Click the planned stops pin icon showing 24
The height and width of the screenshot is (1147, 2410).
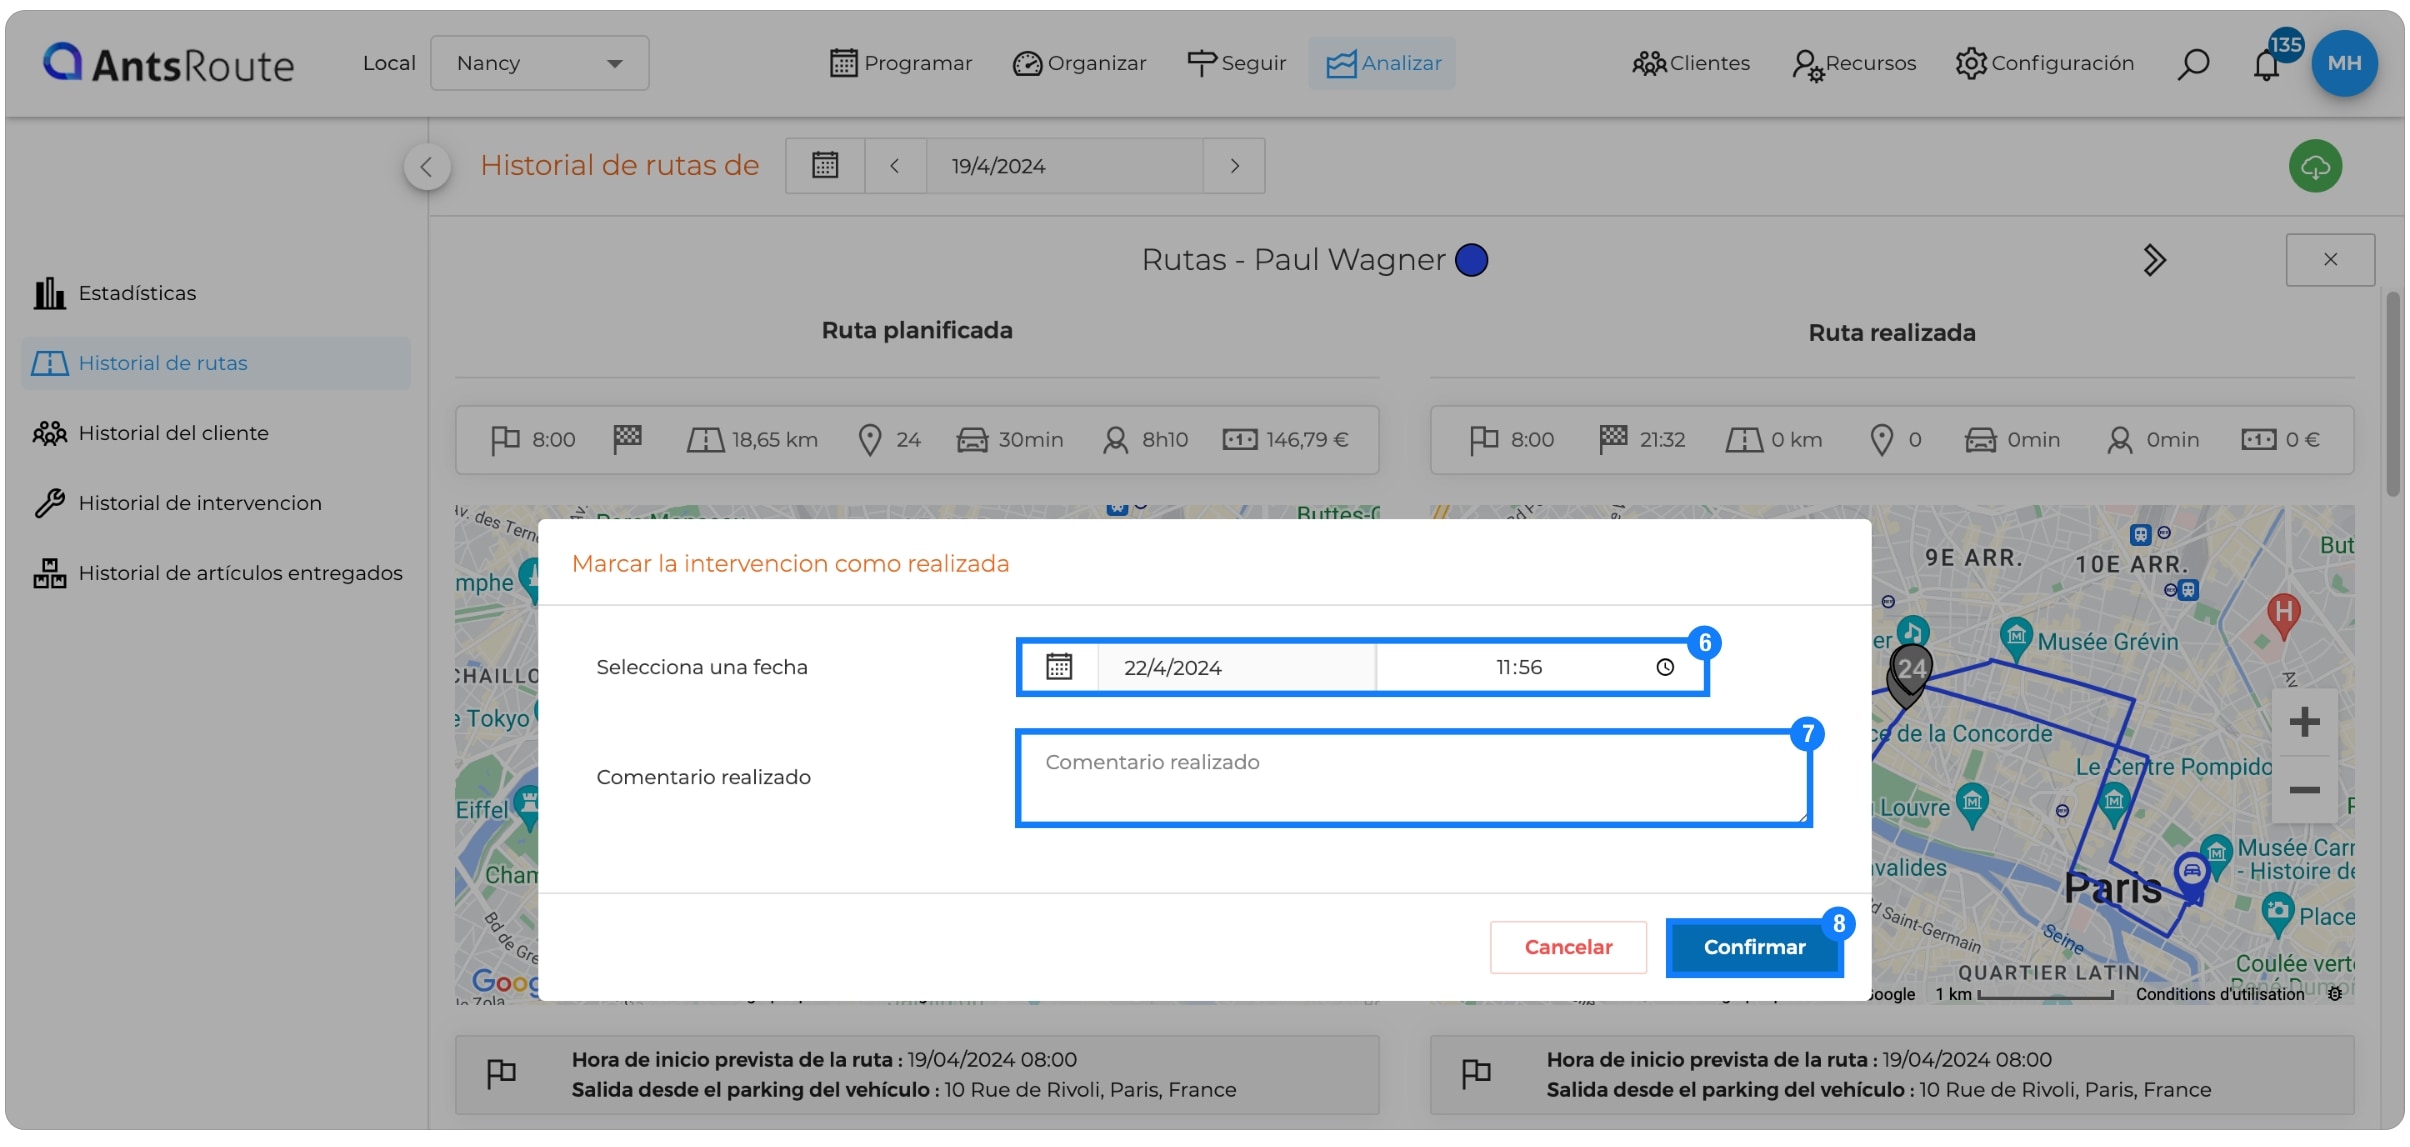pos(870,439)
